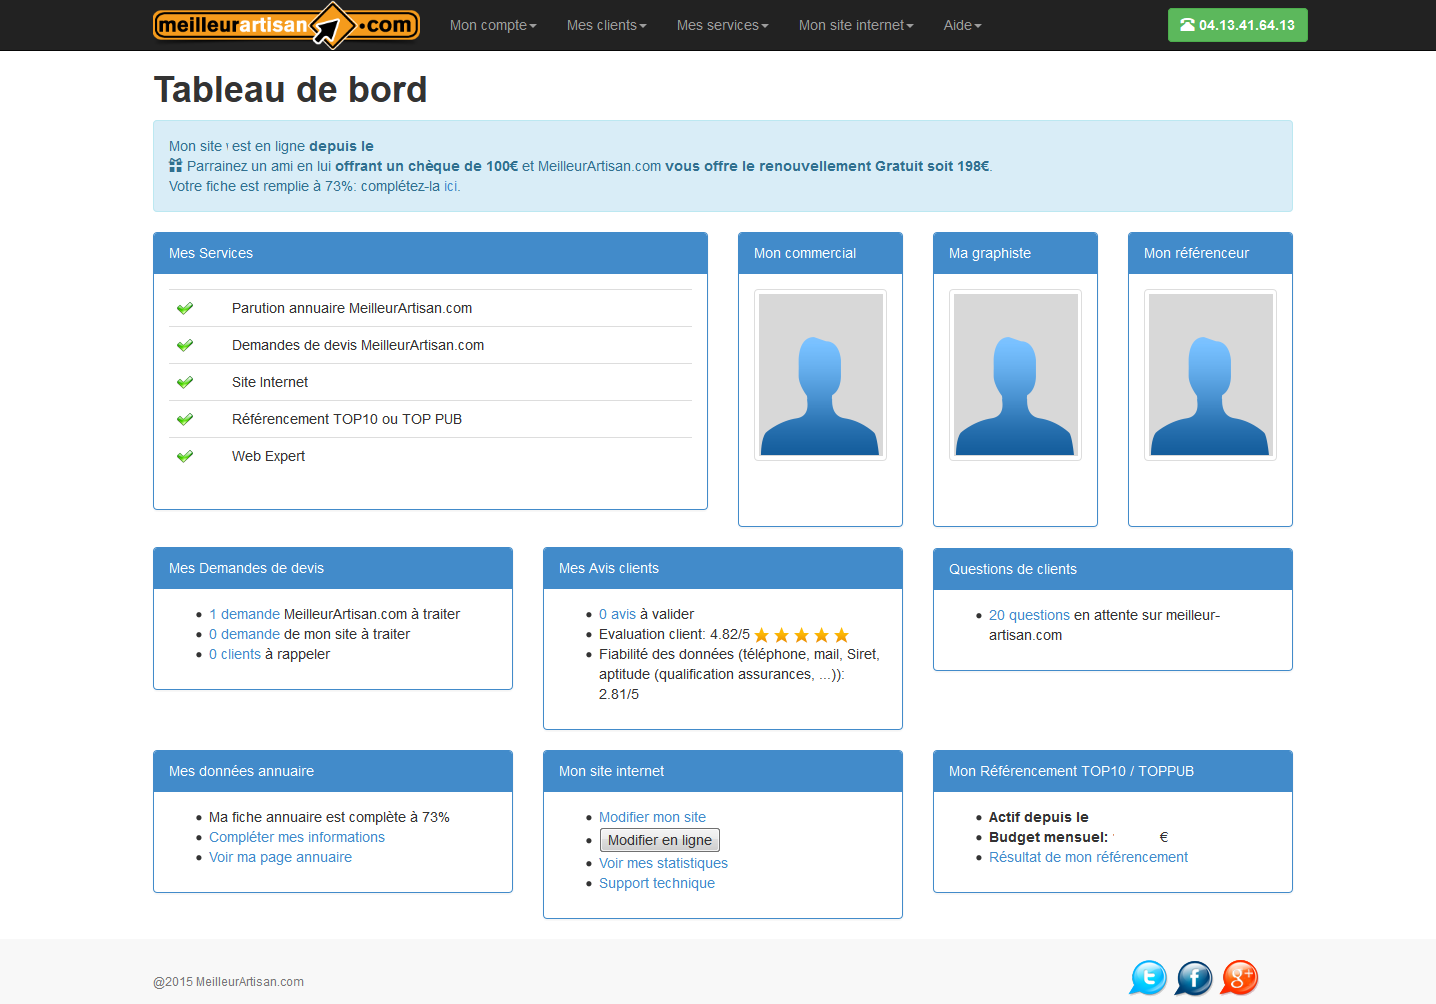This screenshot has height=1004, width=1436.
Task: Click checkmark icon beside Référencement TOP10
Action: 185,419
